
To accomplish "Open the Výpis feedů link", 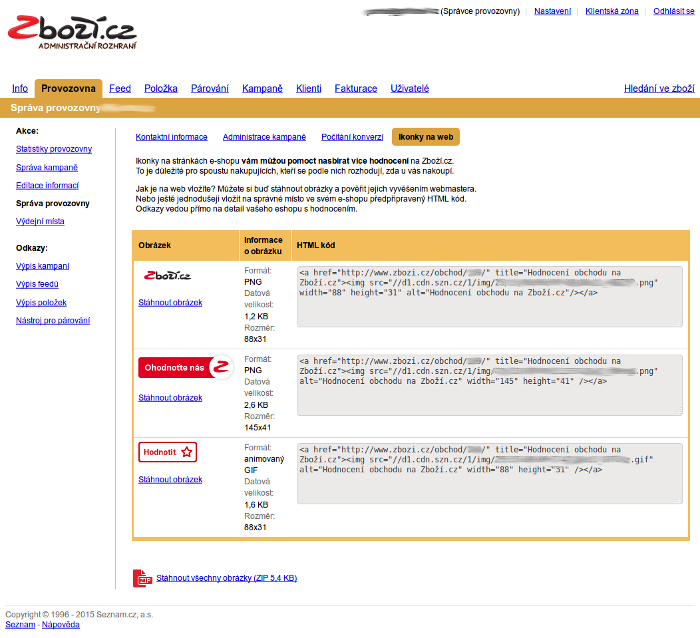I will click(37, 284).
